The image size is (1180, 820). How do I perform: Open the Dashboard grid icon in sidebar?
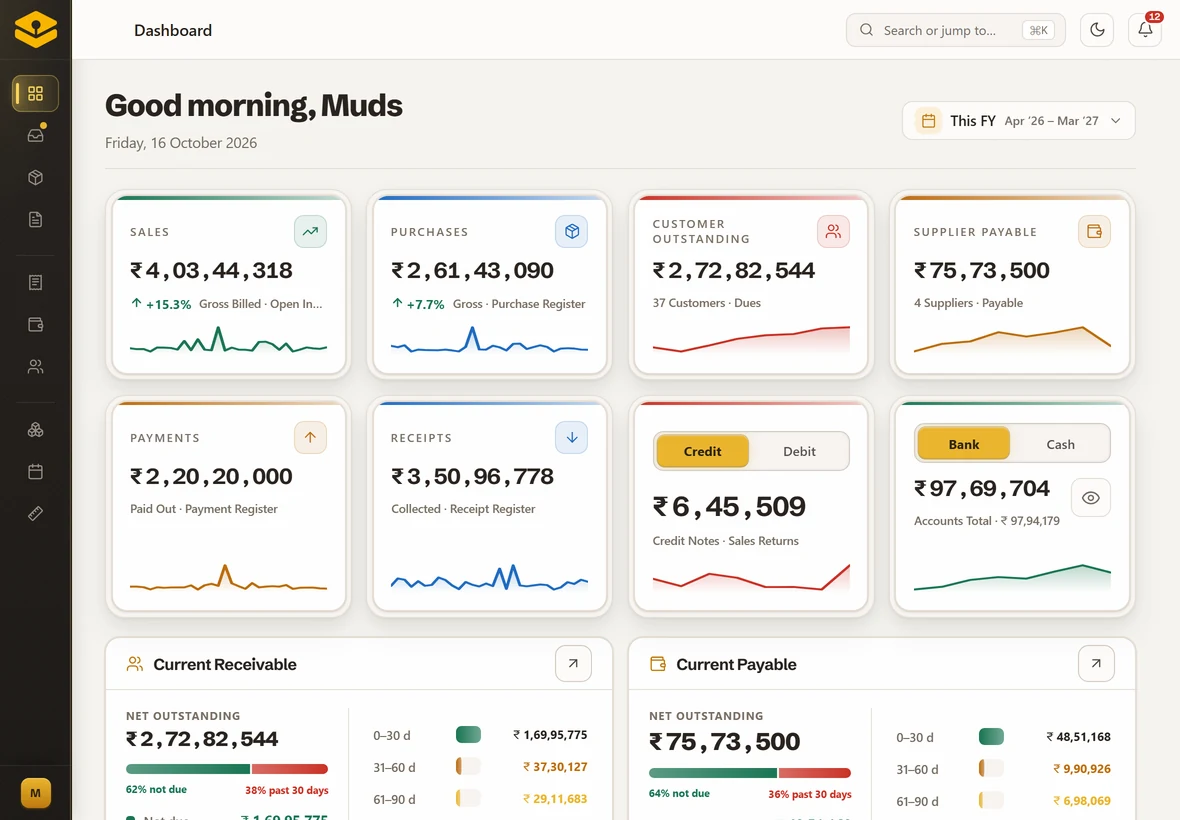click(x=35, y=93)
